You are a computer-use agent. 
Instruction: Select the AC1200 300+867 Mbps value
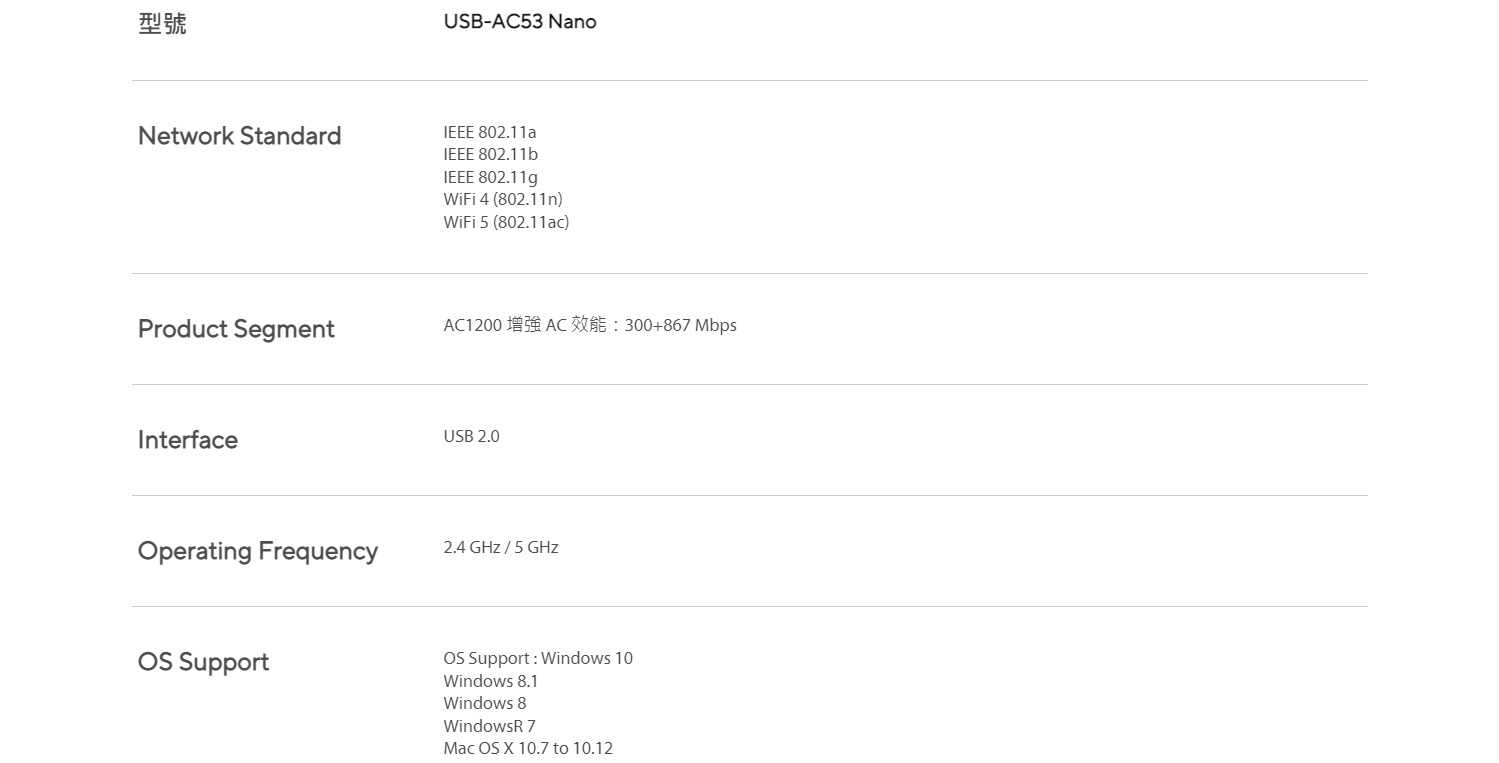coord(590,325)
